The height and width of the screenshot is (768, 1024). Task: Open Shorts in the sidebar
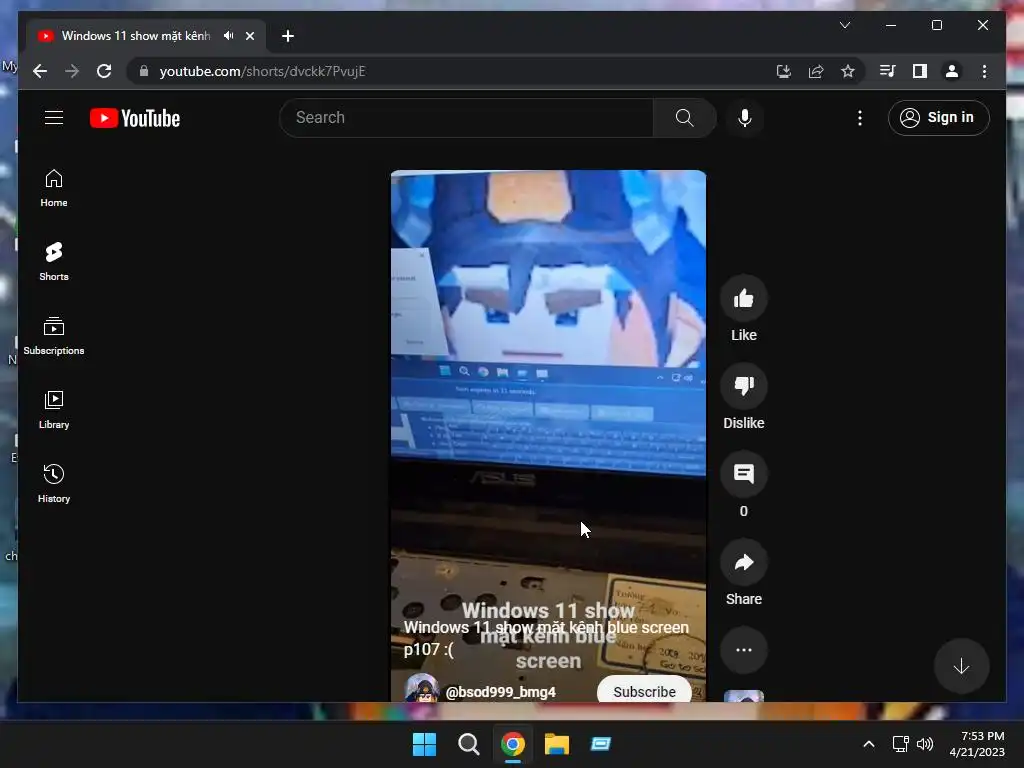pyautogui.click(x=54, y=262)
